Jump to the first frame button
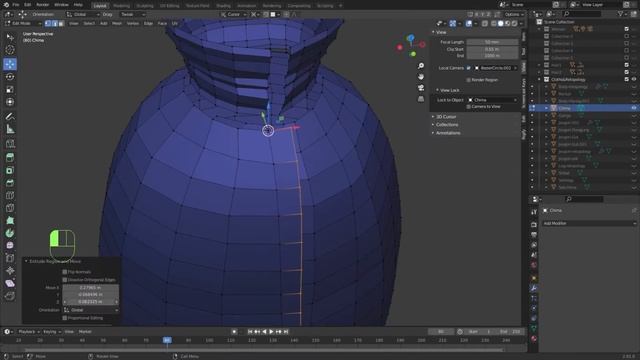This screenshot has width=640, height=360. pos(250,331)
